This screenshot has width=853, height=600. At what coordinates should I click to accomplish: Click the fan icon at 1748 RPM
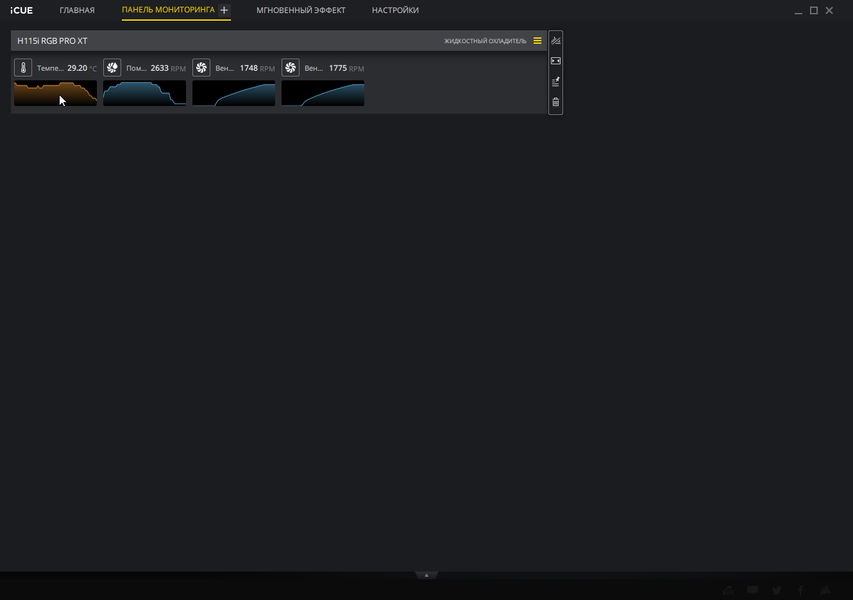(201, 68)
